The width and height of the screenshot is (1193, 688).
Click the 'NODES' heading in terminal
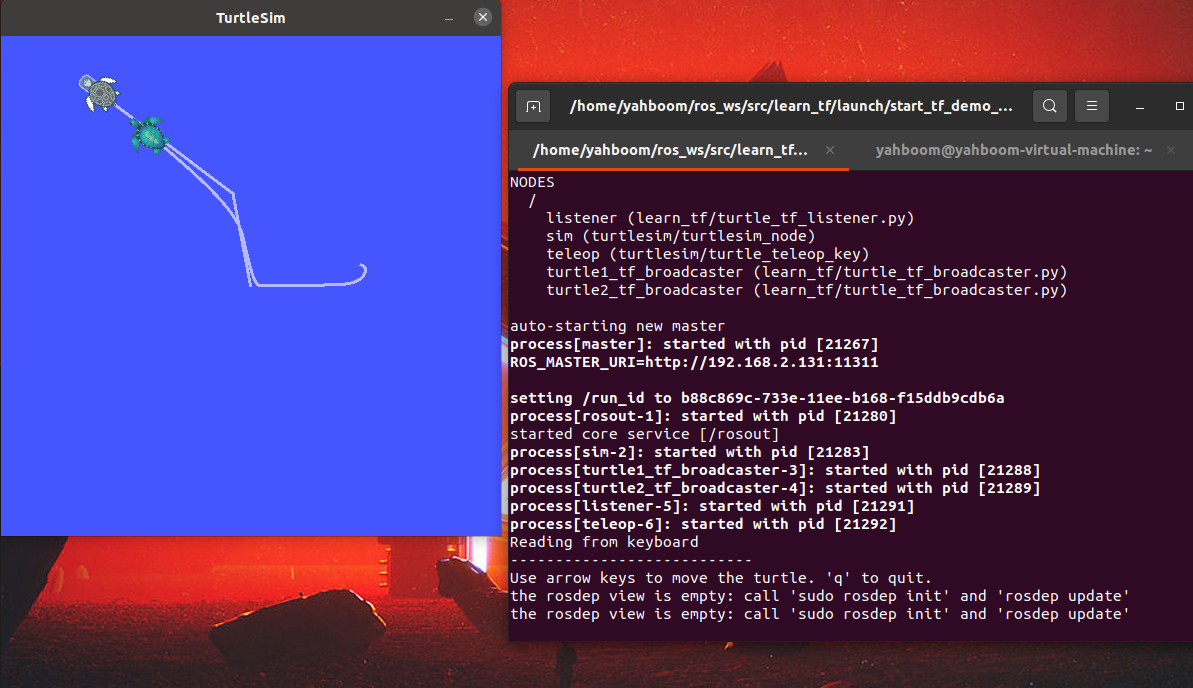pyautogui.click(x=532, y=182)
